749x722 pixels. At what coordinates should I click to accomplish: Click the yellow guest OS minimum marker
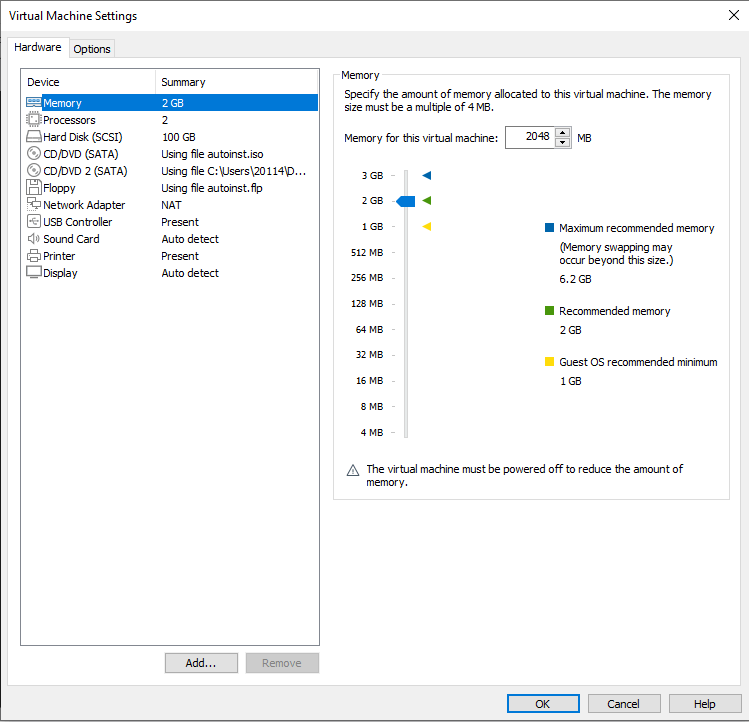pyautogui.click(x=427, y=226)
